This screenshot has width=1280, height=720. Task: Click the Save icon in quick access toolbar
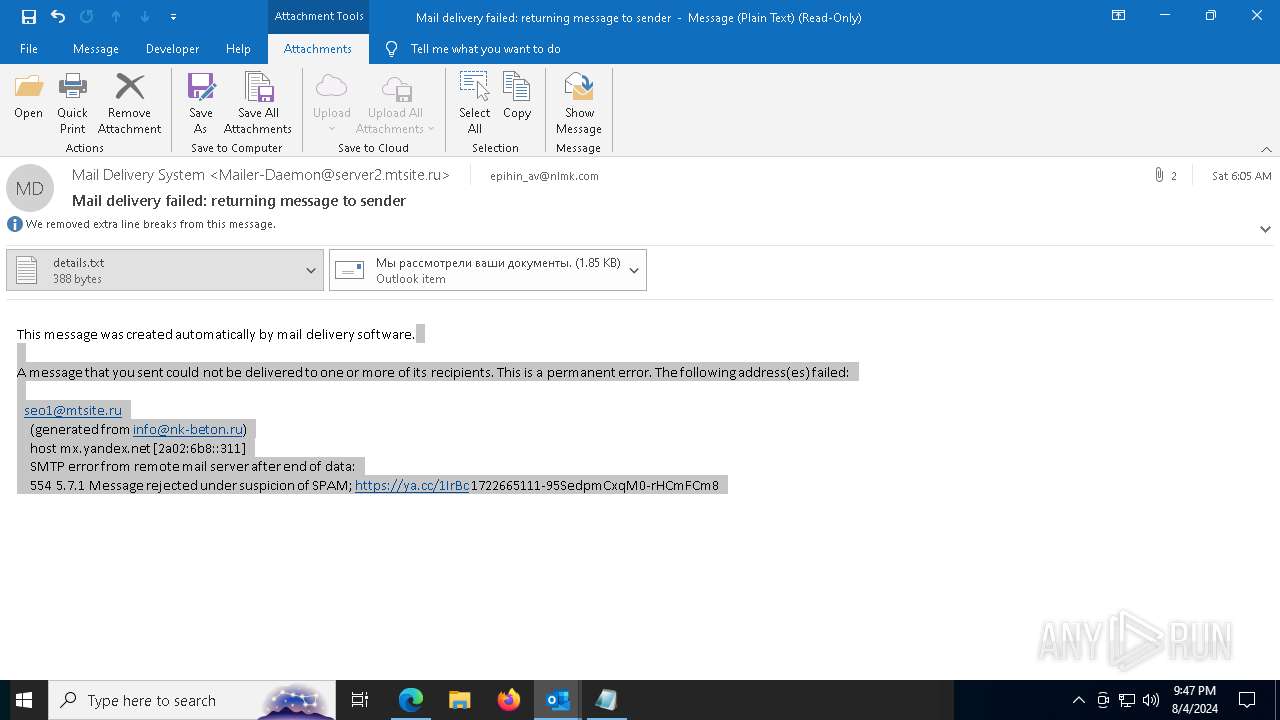[29, 17]
